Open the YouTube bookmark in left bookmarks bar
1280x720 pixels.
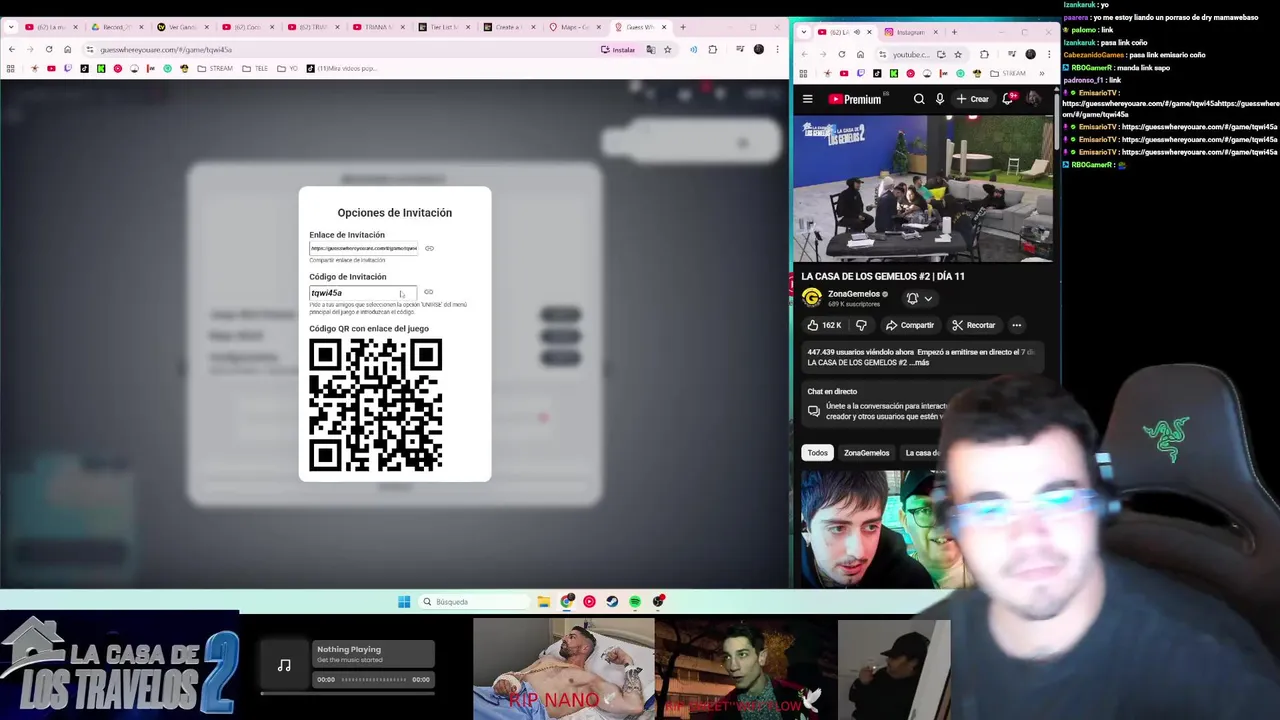point(51,68)
